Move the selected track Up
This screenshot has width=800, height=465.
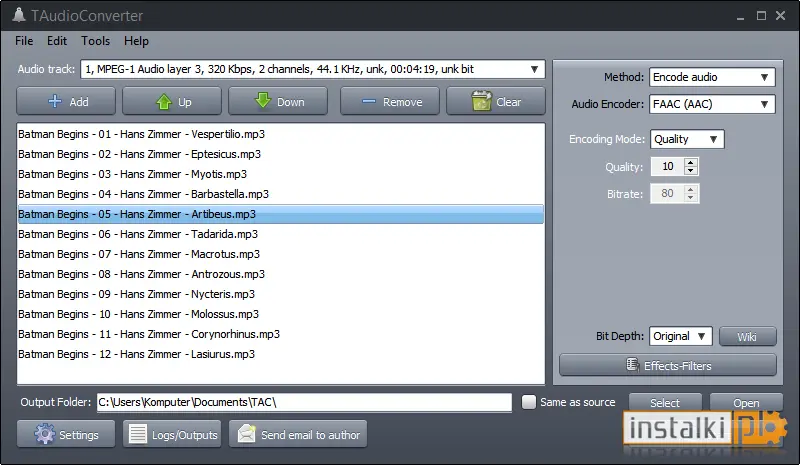(x=172, y=101)
